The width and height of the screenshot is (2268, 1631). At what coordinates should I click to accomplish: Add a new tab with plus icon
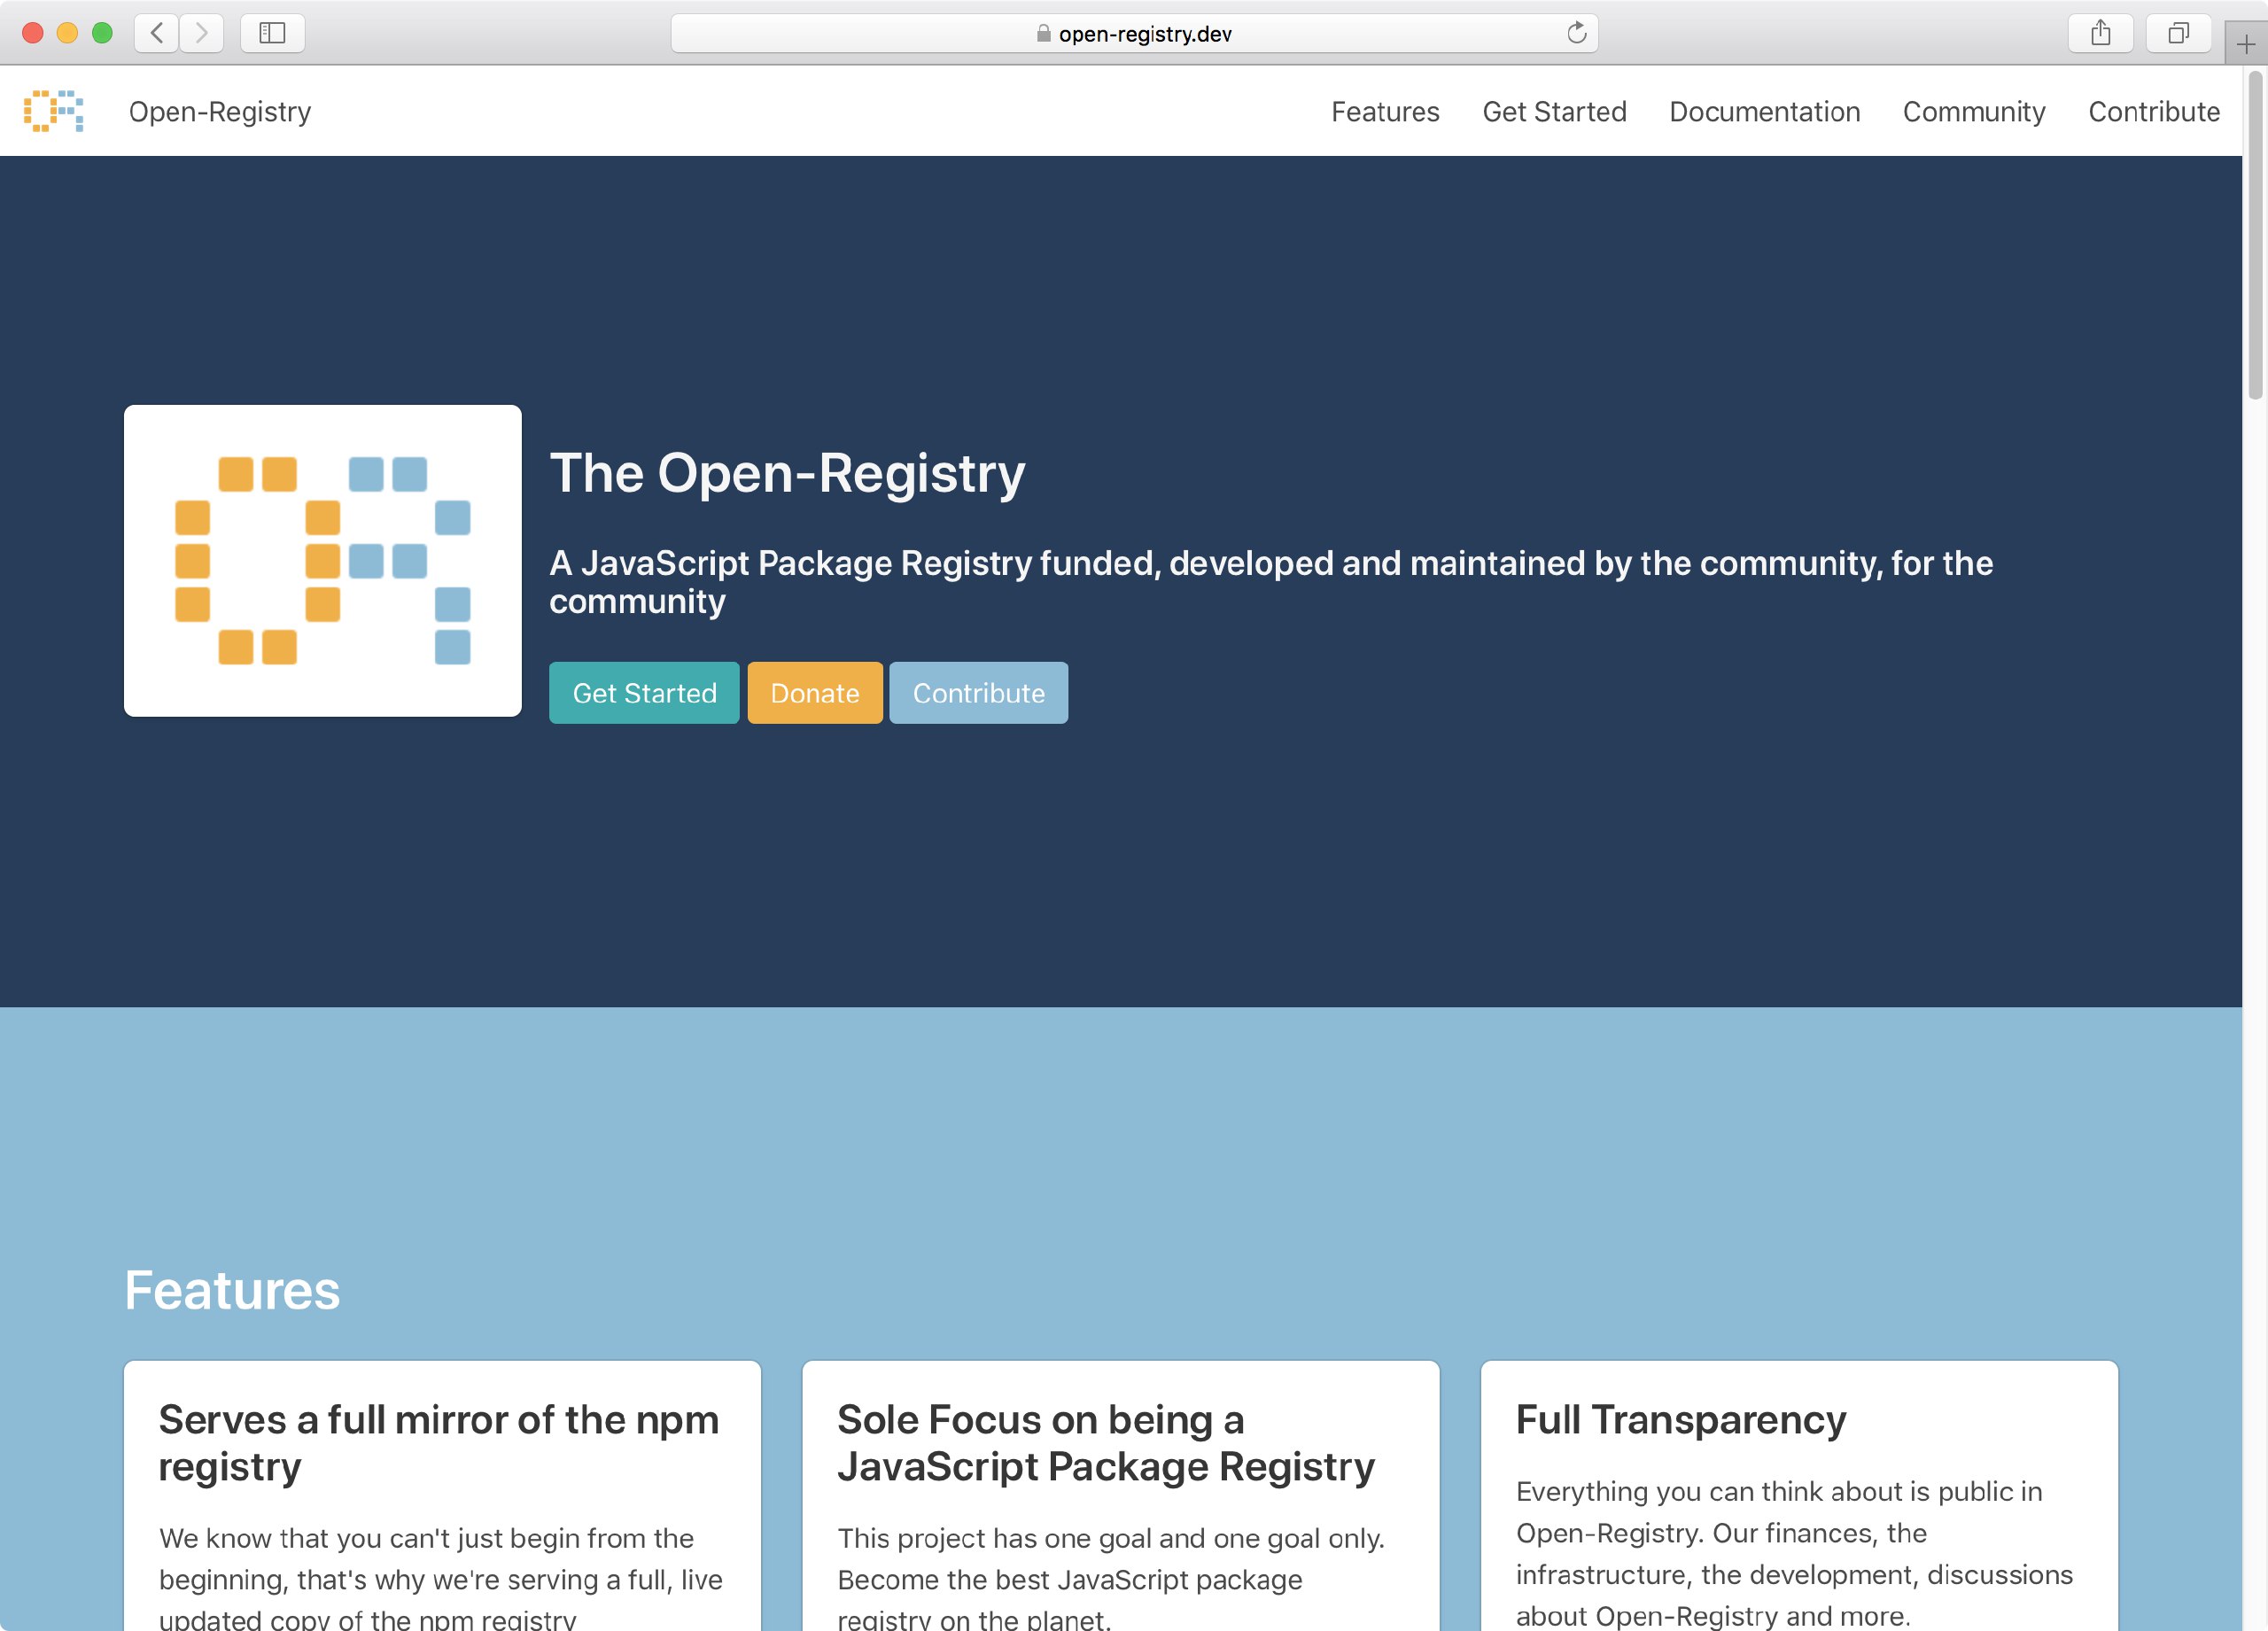pyautogui.click(x=2246, y=45)
